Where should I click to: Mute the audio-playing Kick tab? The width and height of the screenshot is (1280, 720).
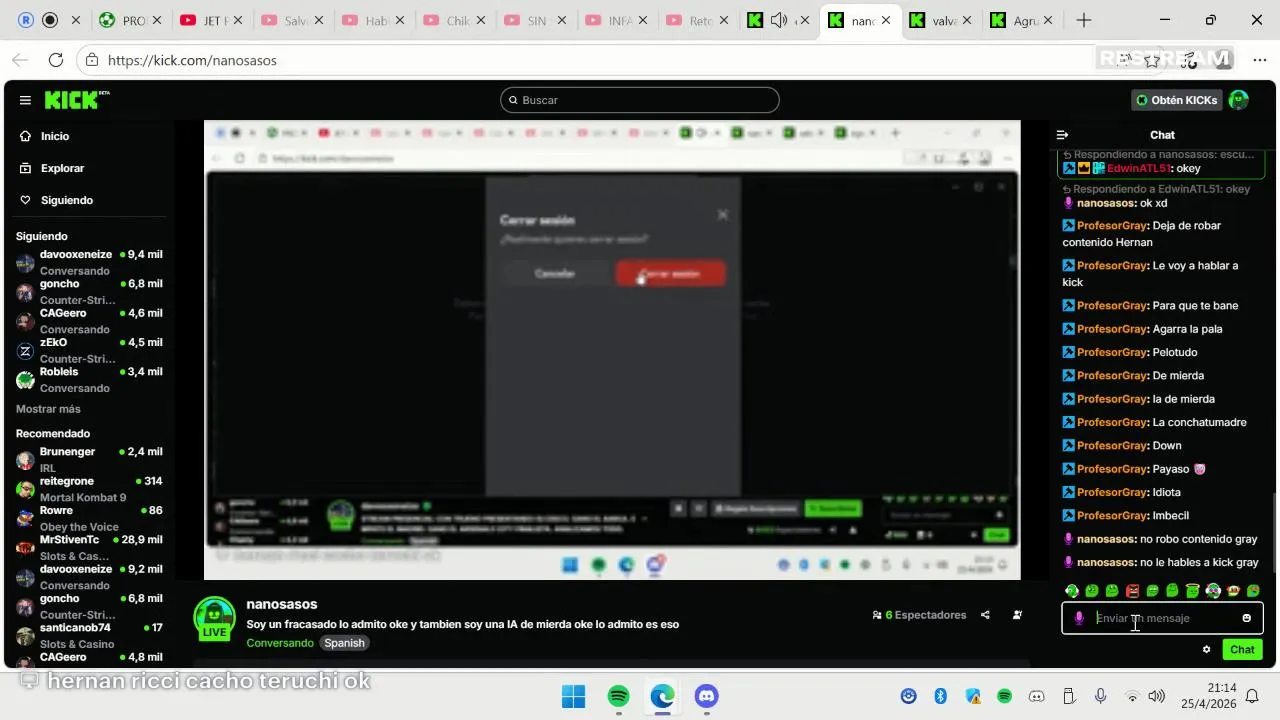780,20
